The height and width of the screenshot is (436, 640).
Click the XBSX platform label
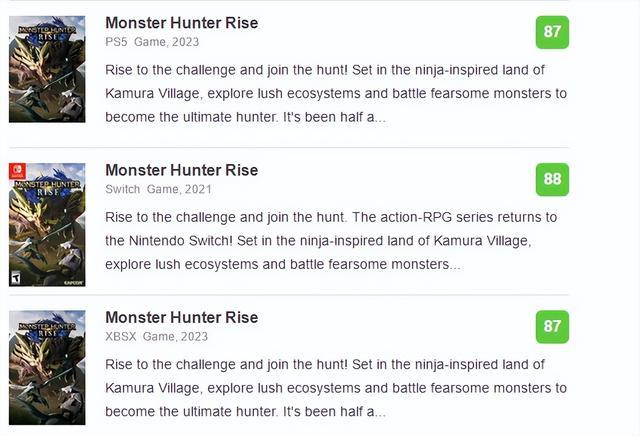(121, 337)
